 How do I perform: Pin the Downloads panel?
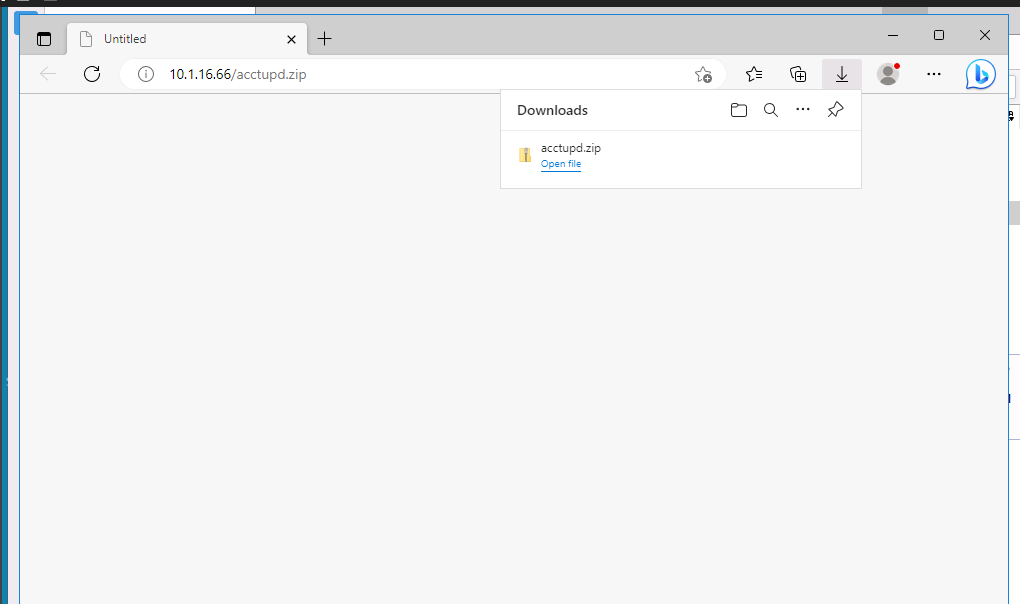[x=835, y=110]
